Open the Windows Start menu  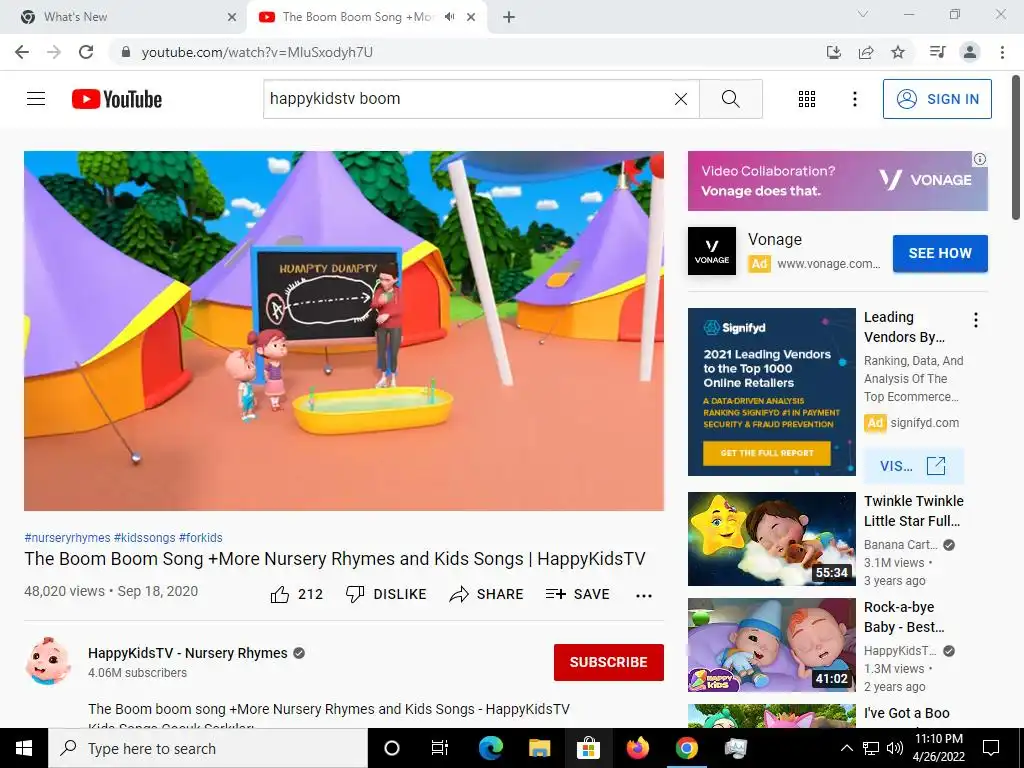(x=24, y=748)
